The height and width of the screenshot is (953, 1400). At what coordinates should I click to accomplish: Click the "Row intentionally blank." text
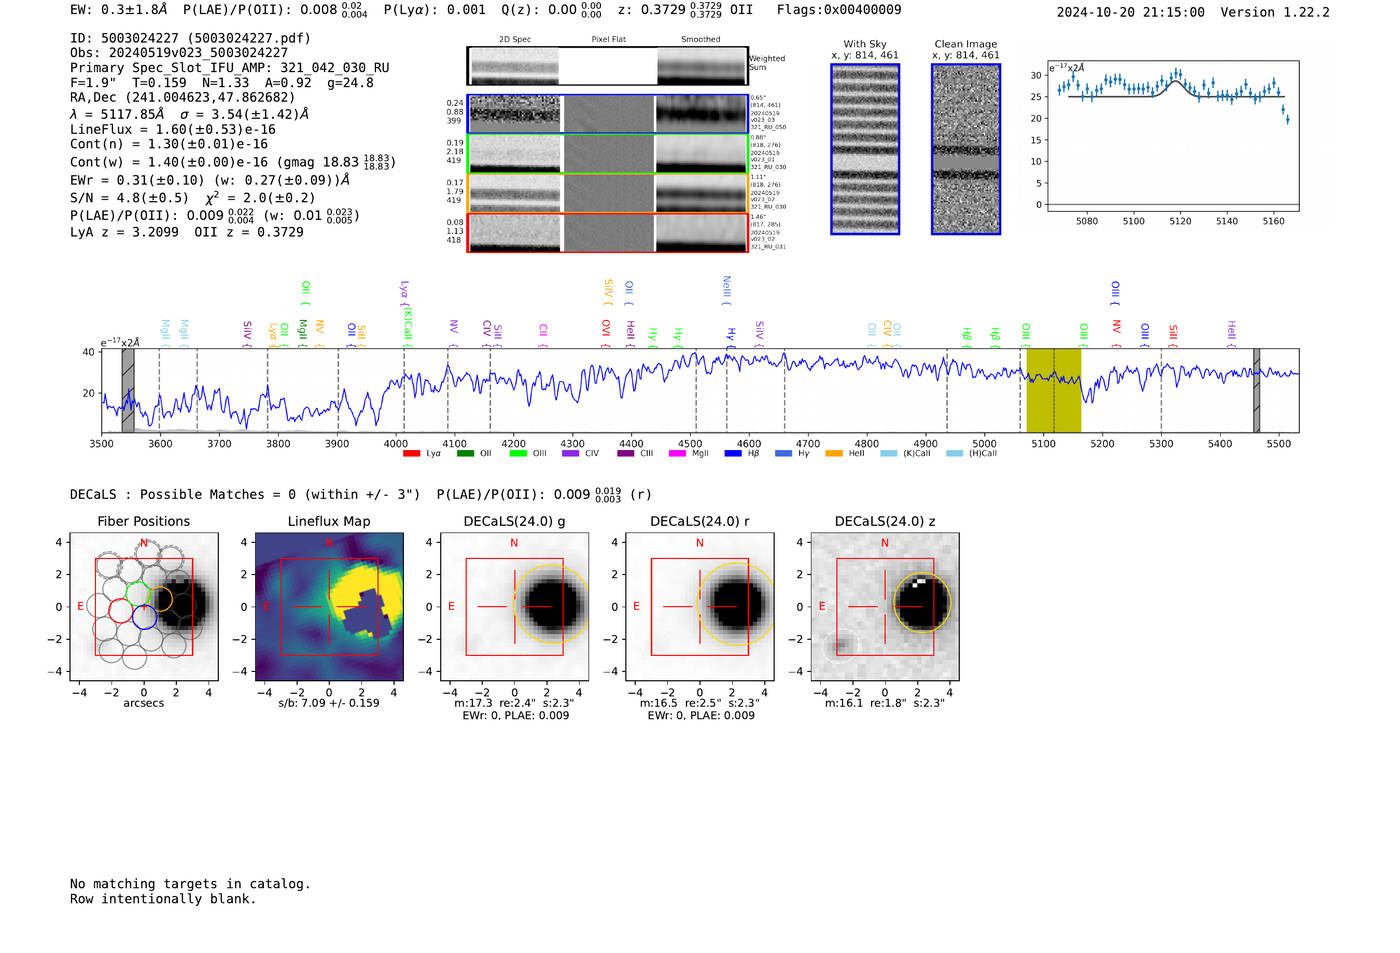(163, 899)
